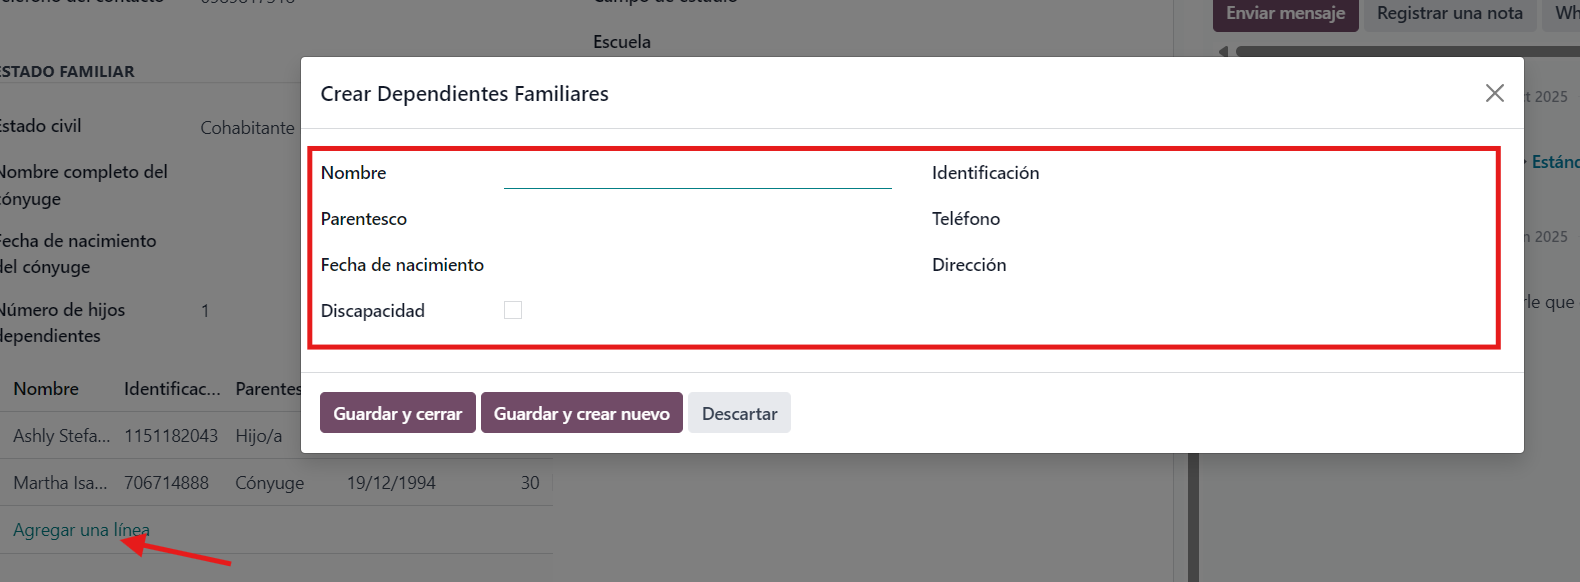Click the left scroll arrow above the chatter

click(x=1223, y=51)
